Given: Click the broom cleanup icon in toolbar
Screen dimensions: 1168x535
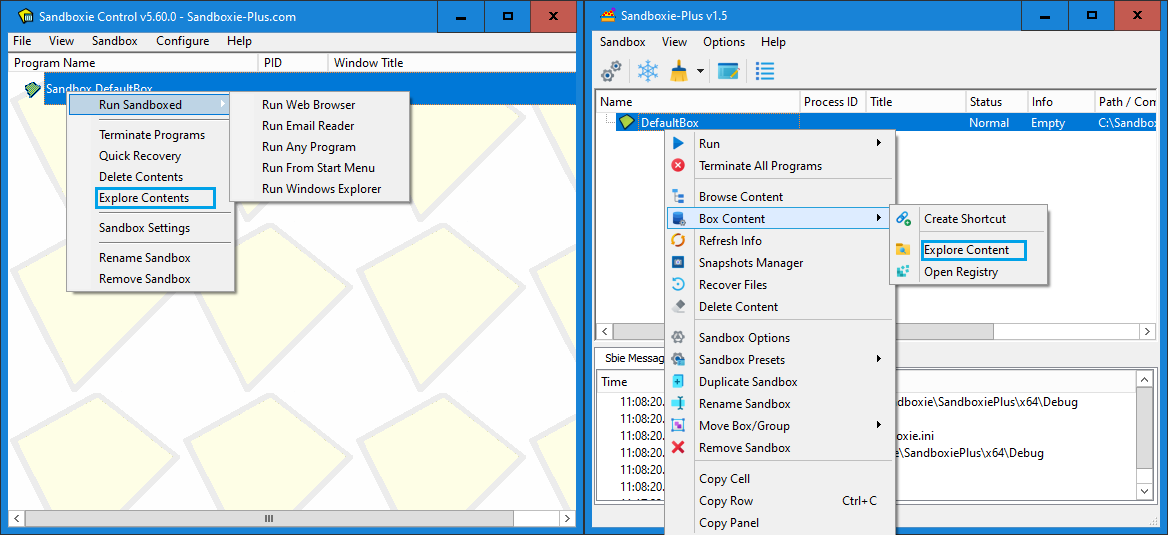Looking at the screenshot, I should pyautogui.click(x=679, y=71).
